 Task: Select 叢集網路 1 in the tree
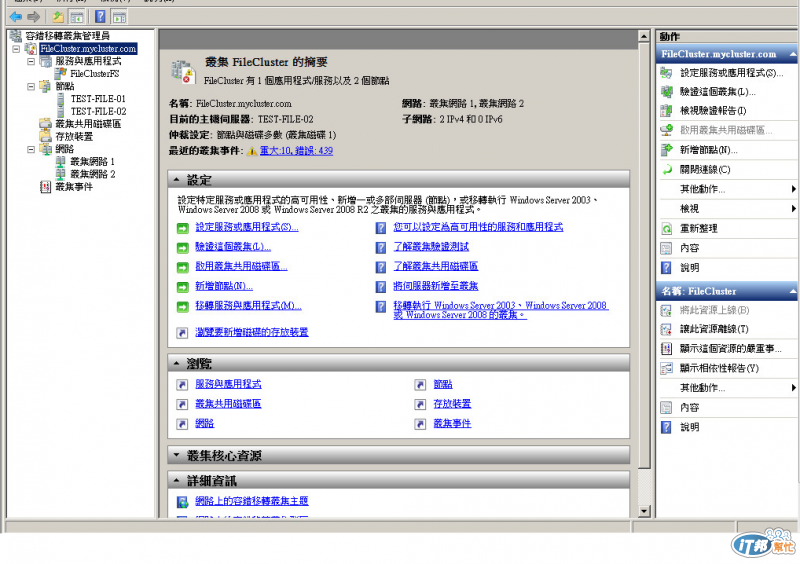pos(92,162)
